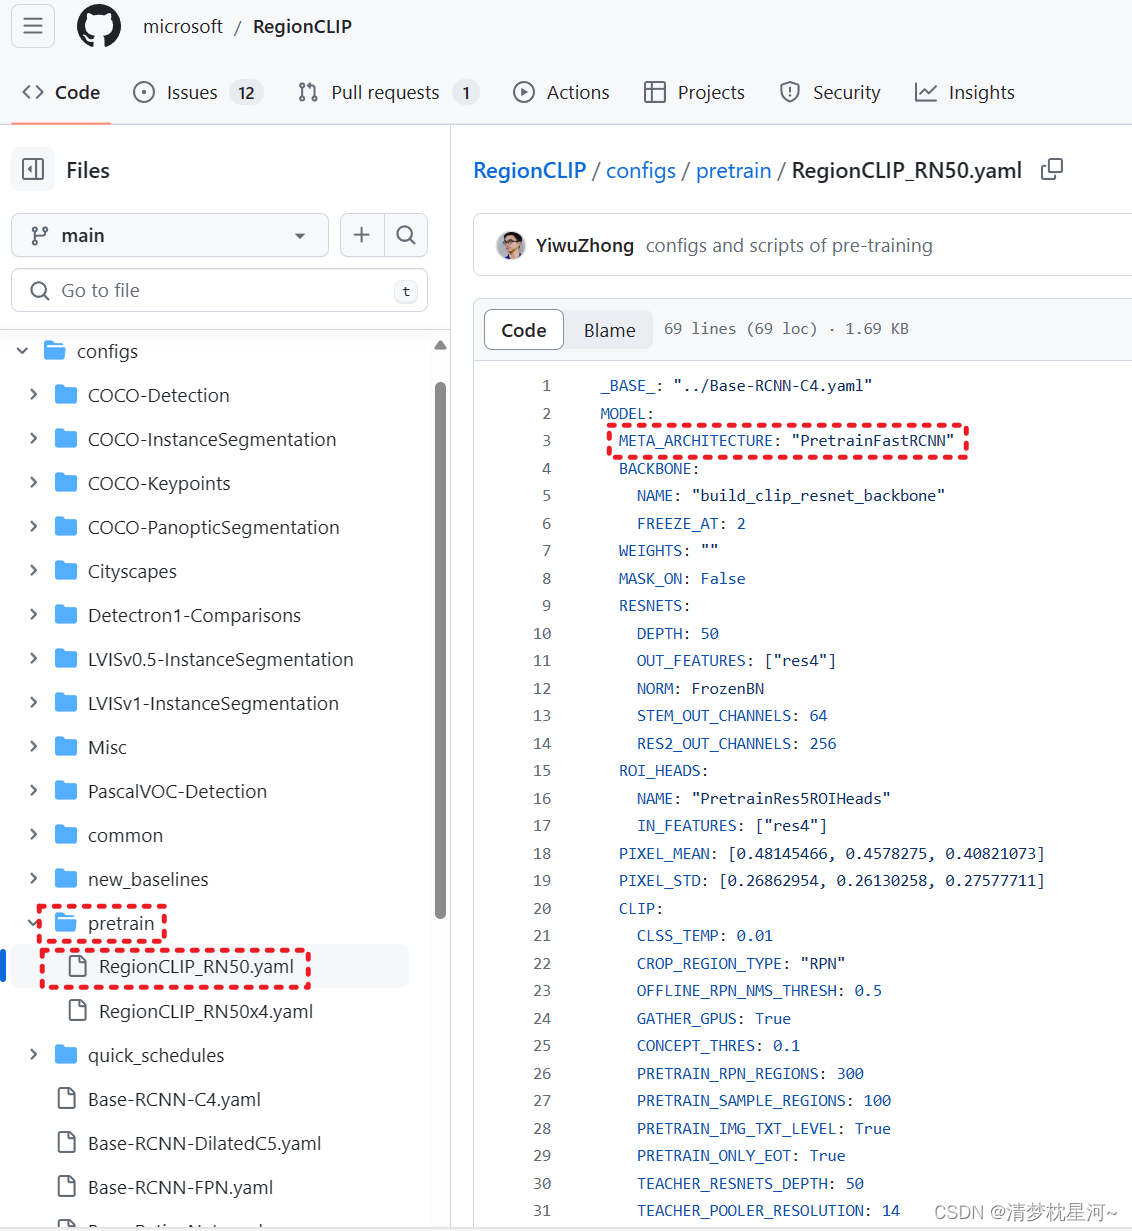Expand the LVISv0.5-InstanceSegmentation folder chevron

[x=33, y=659]
